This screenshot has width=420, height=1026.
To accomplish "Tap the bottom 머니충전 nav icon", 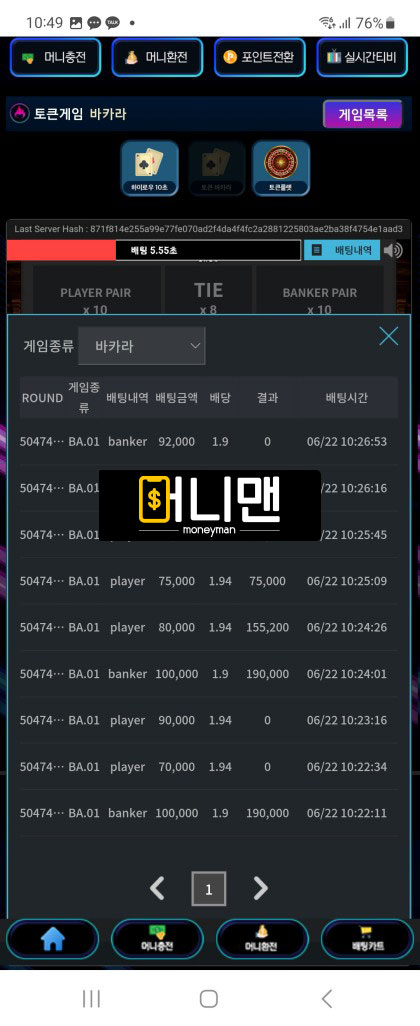I will pyautogui.click(x=157, y=940).
